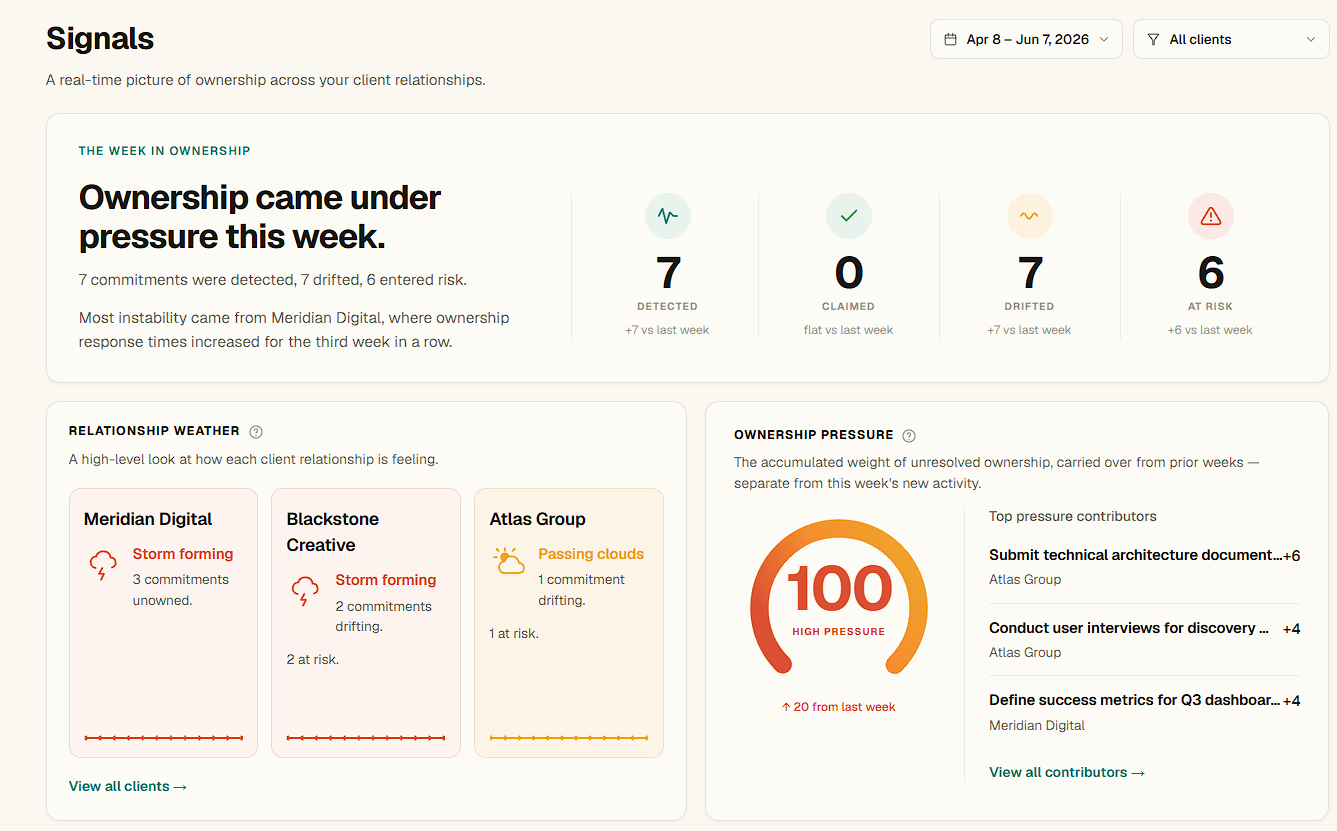Image resolution: width=1337 pixels, height=831 pixels.
Task: Click Atlas Group sun-and-cloud icon
Action: 509,560
